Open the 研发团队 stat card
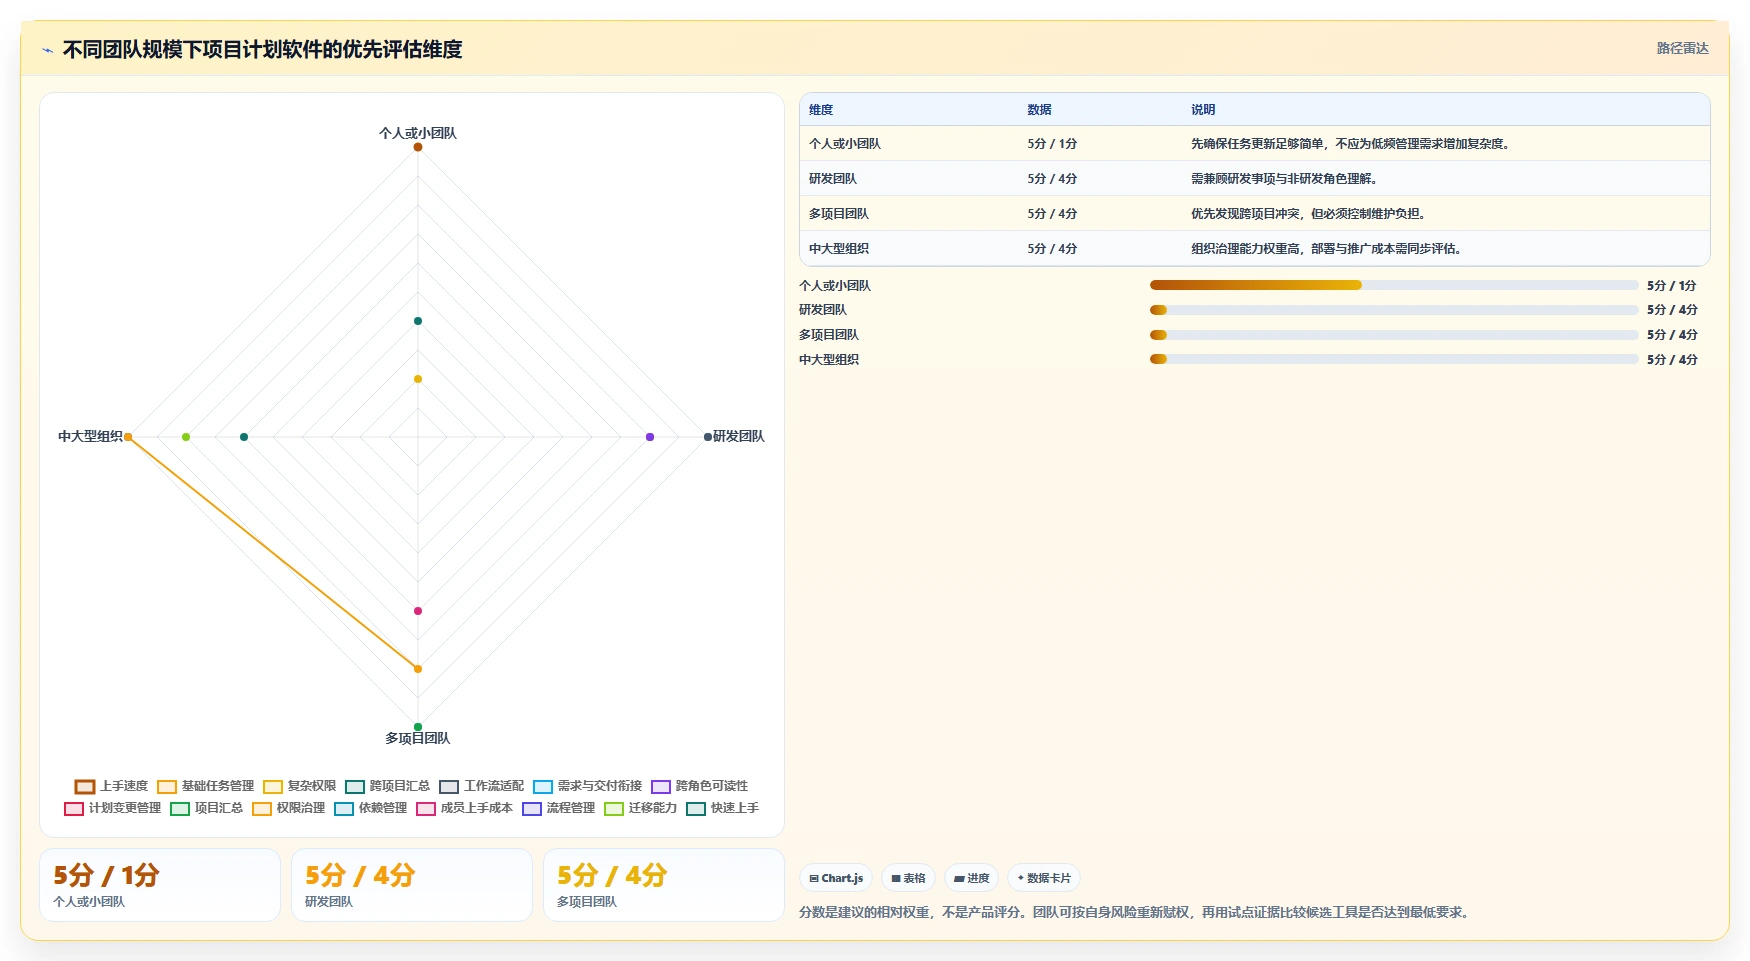 [412, 885]
